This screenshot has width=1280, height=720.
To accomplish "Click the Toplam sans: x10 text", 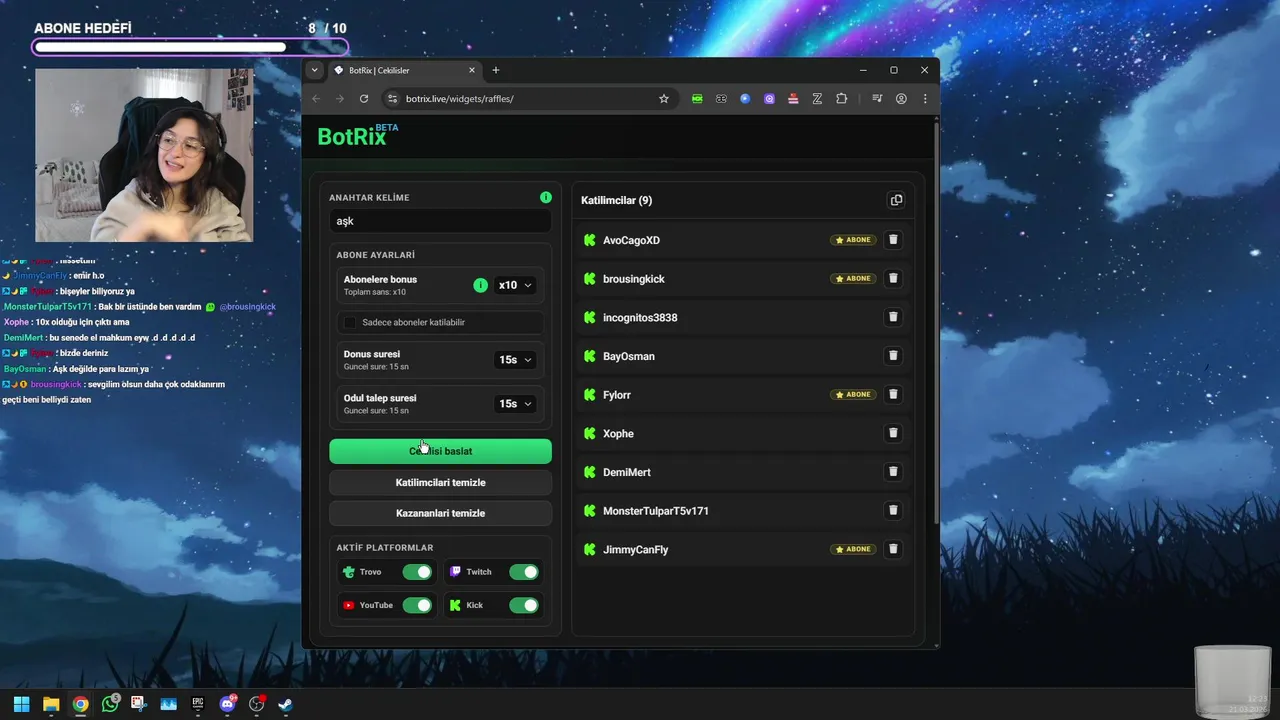I will pyautogui.click(x=375, y=292).
